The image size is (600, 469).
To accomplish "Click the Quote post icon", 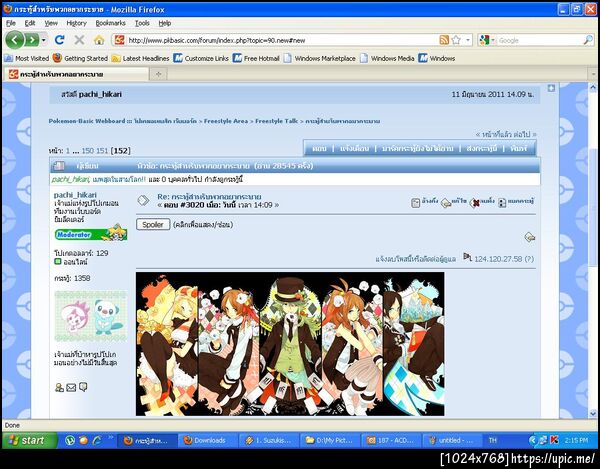I will click(424, 202).
